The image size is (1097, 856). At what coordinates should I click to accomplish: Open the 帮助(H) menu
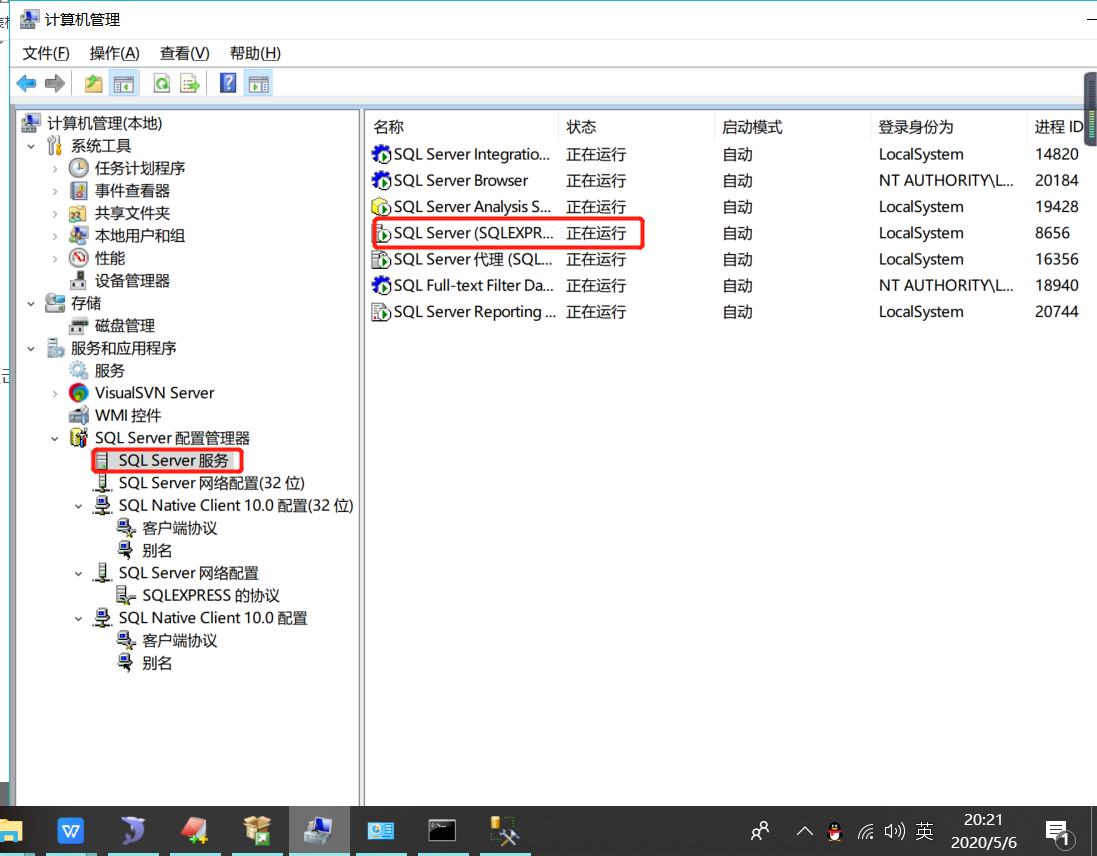tap(255, 53)
